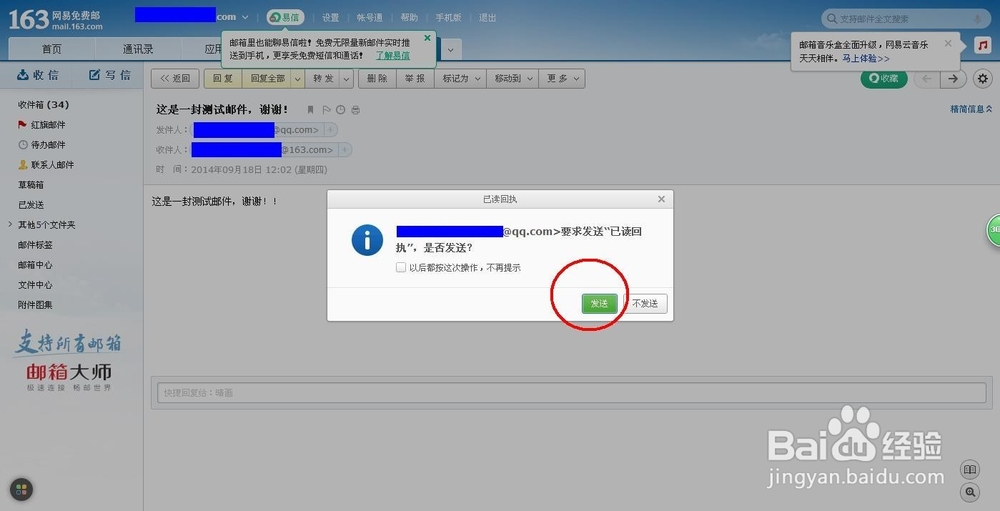Open 手机版 in the top bar
The image size is (1000, 511).
coord(448,18)
